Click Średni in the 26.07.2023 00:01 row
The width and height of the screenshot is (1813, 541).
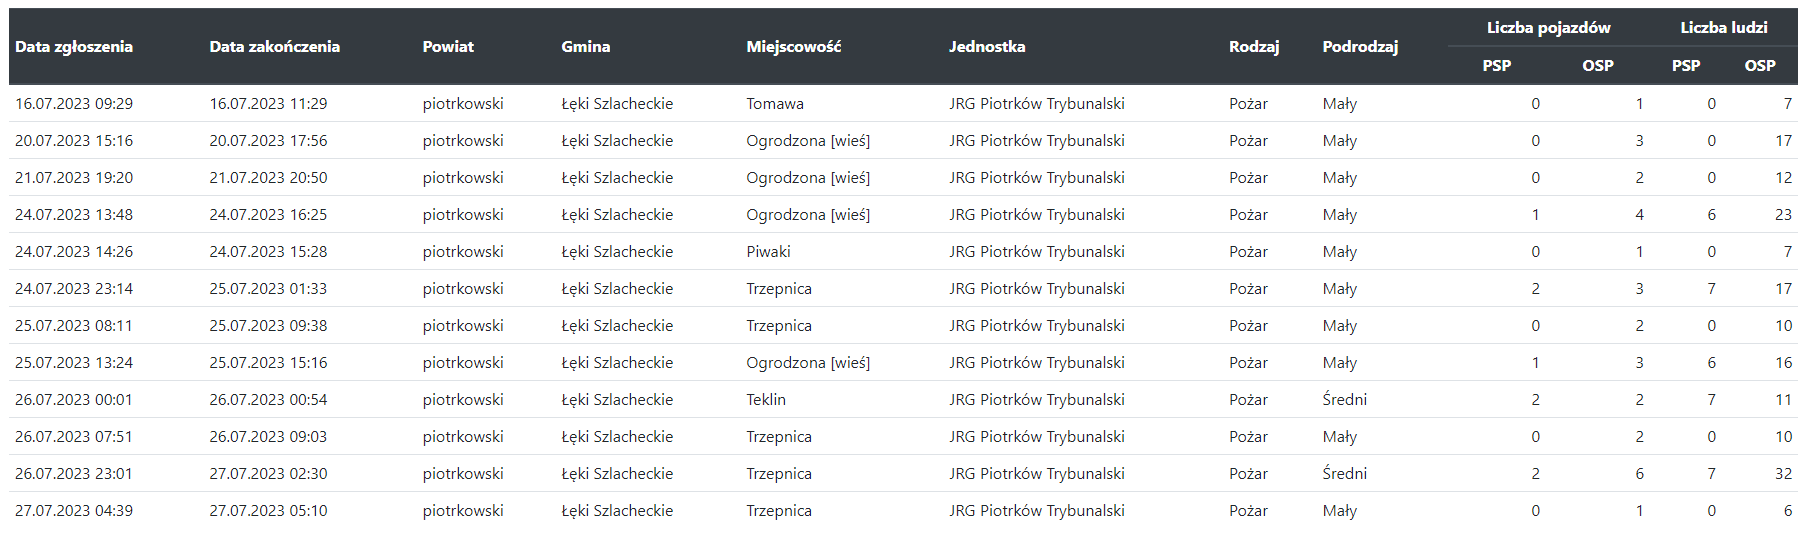(1344, 400)
